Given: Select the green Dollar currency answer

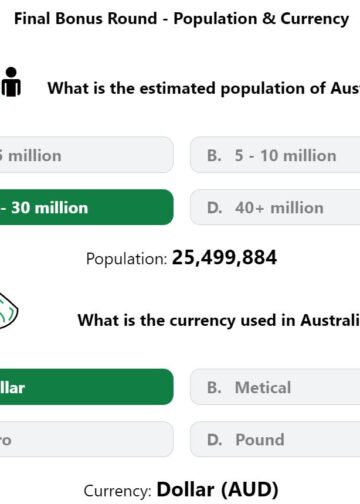Looking at the screenshot, I should tap(87, 387).
